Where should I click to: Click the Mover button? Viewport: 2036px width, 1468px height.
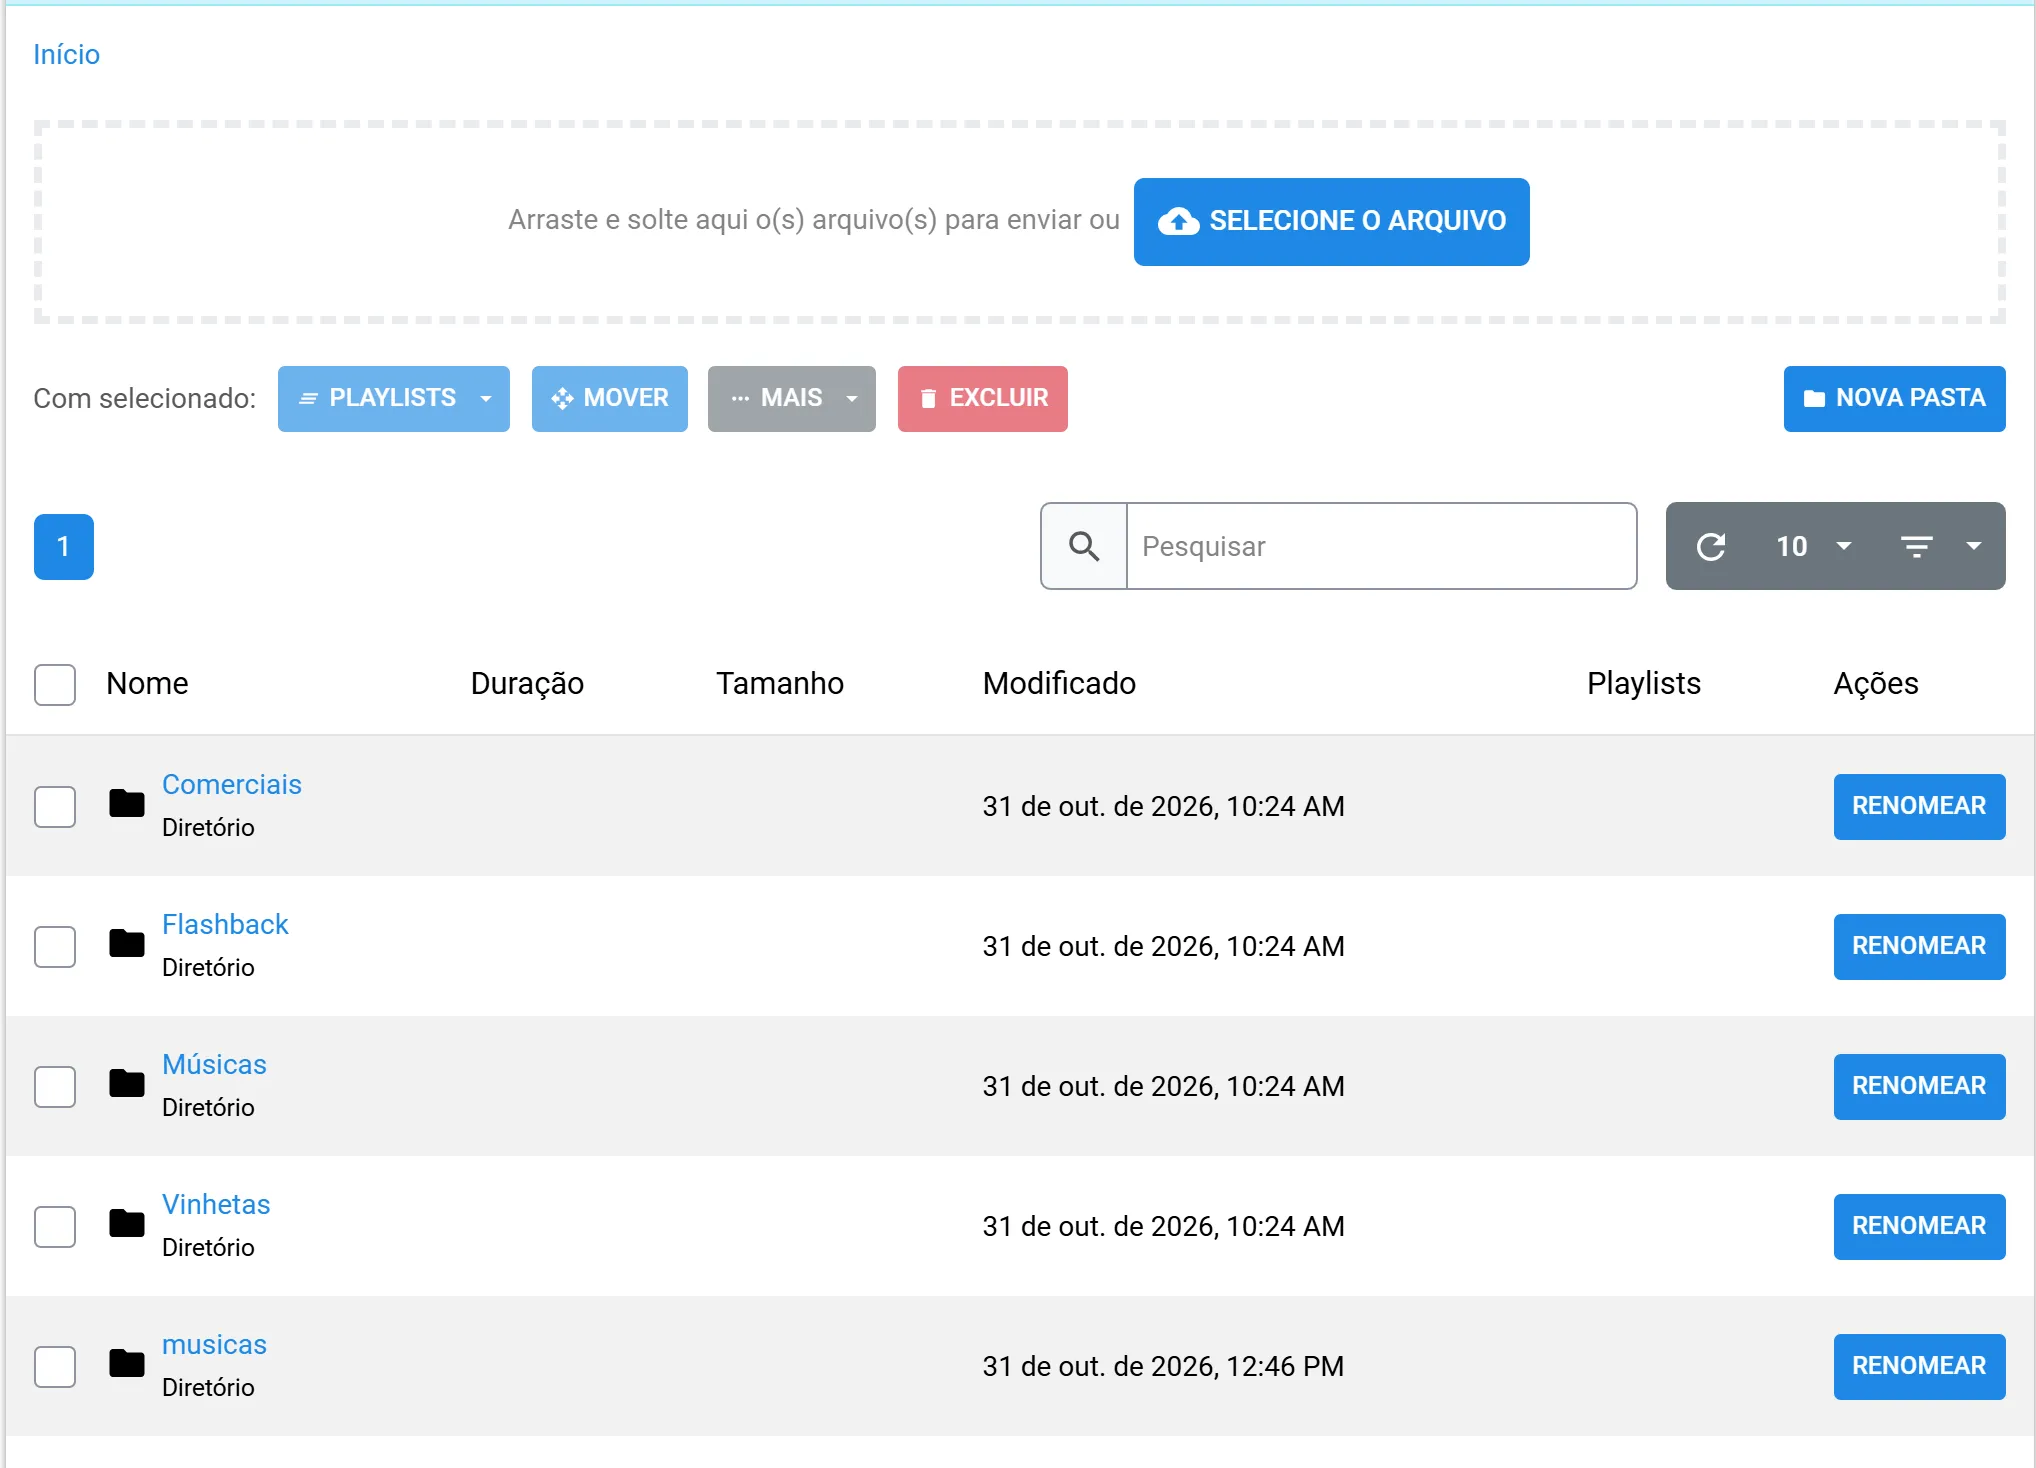[x=610, y=399]
